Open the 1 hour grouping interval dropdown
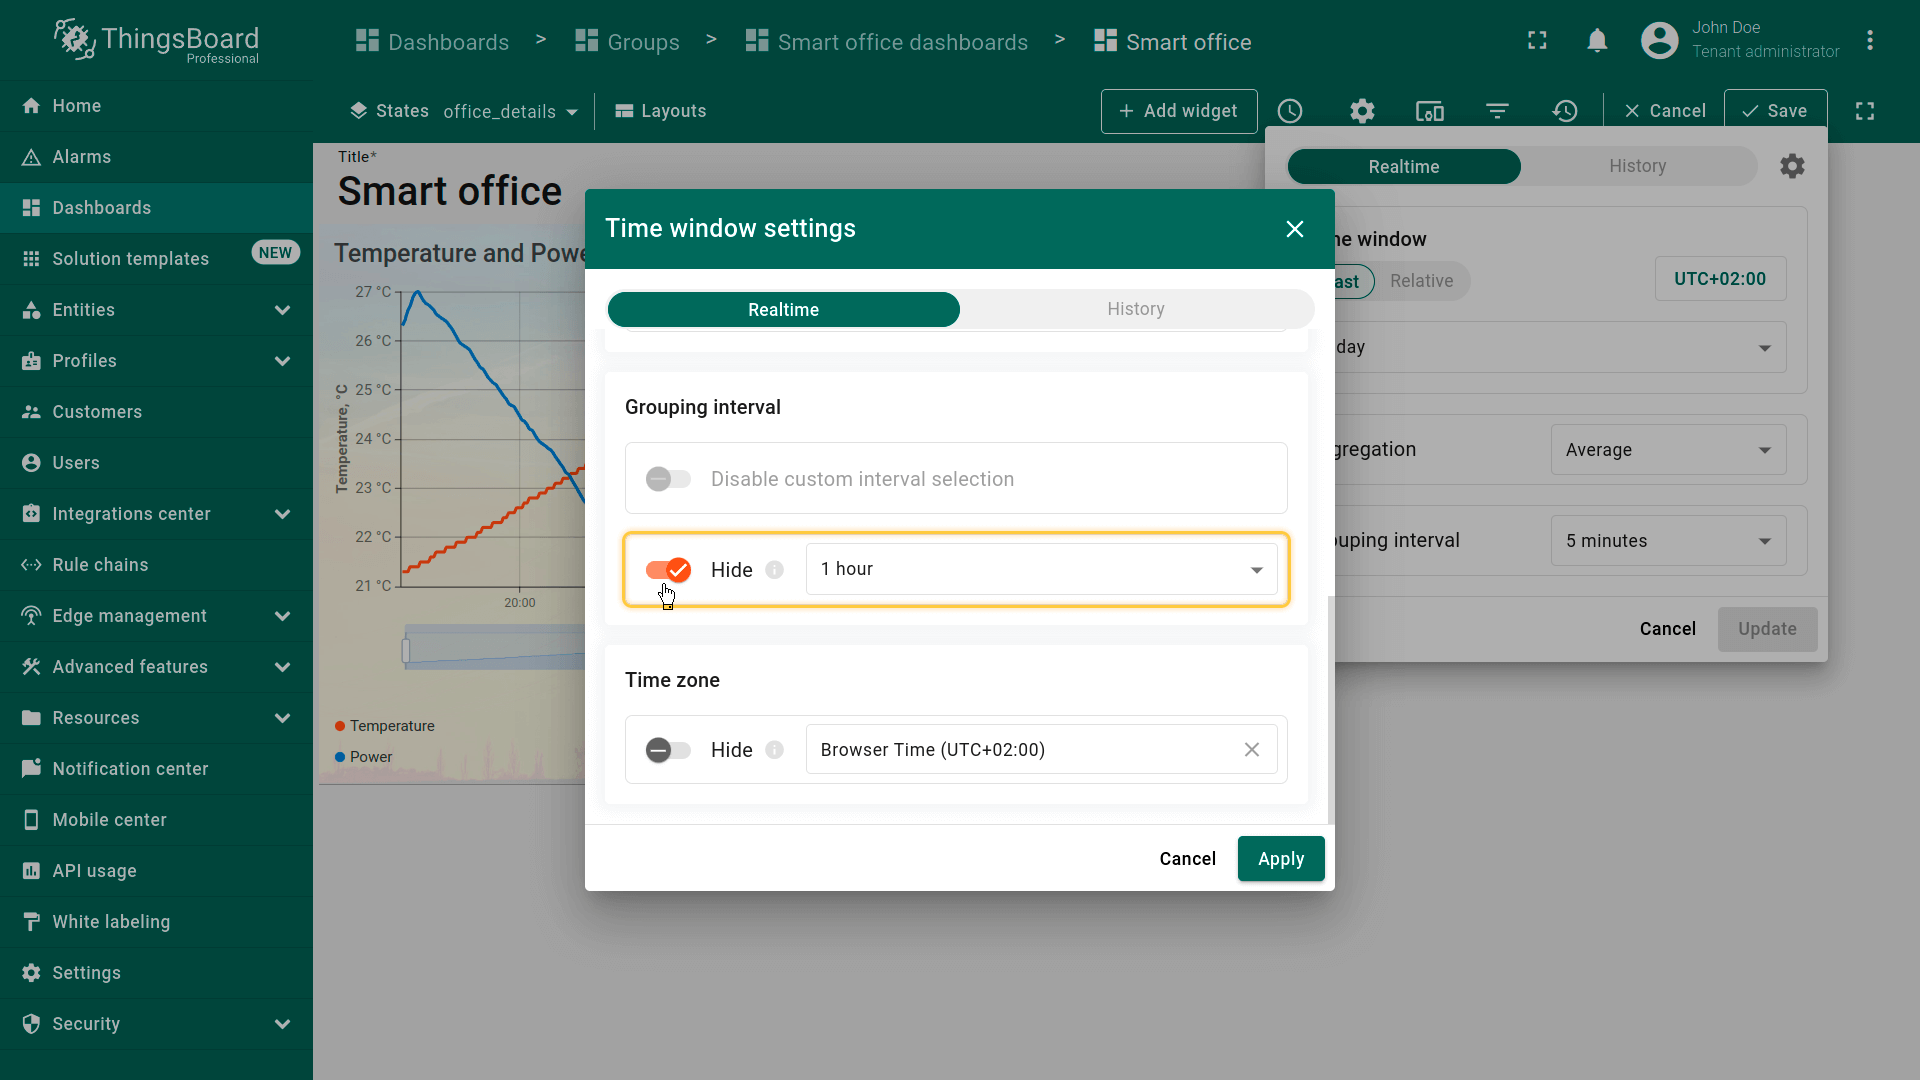 1041,569
